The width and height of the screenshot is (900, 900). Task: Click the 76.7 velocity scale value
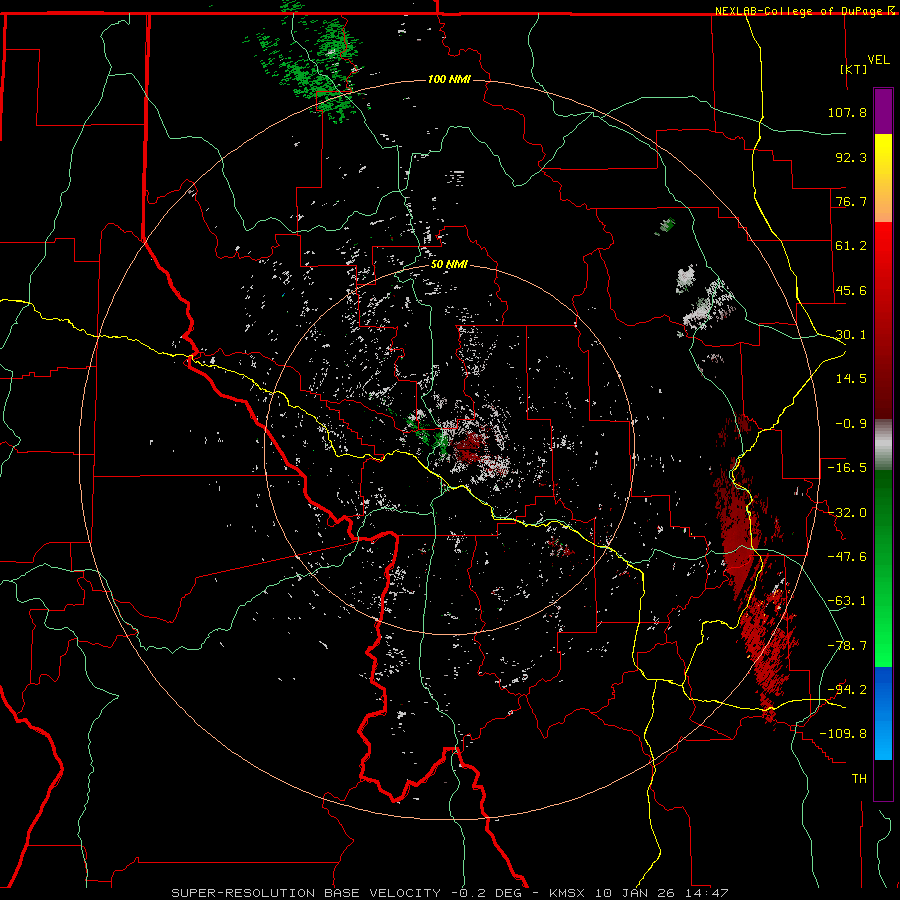pos(851,201)
